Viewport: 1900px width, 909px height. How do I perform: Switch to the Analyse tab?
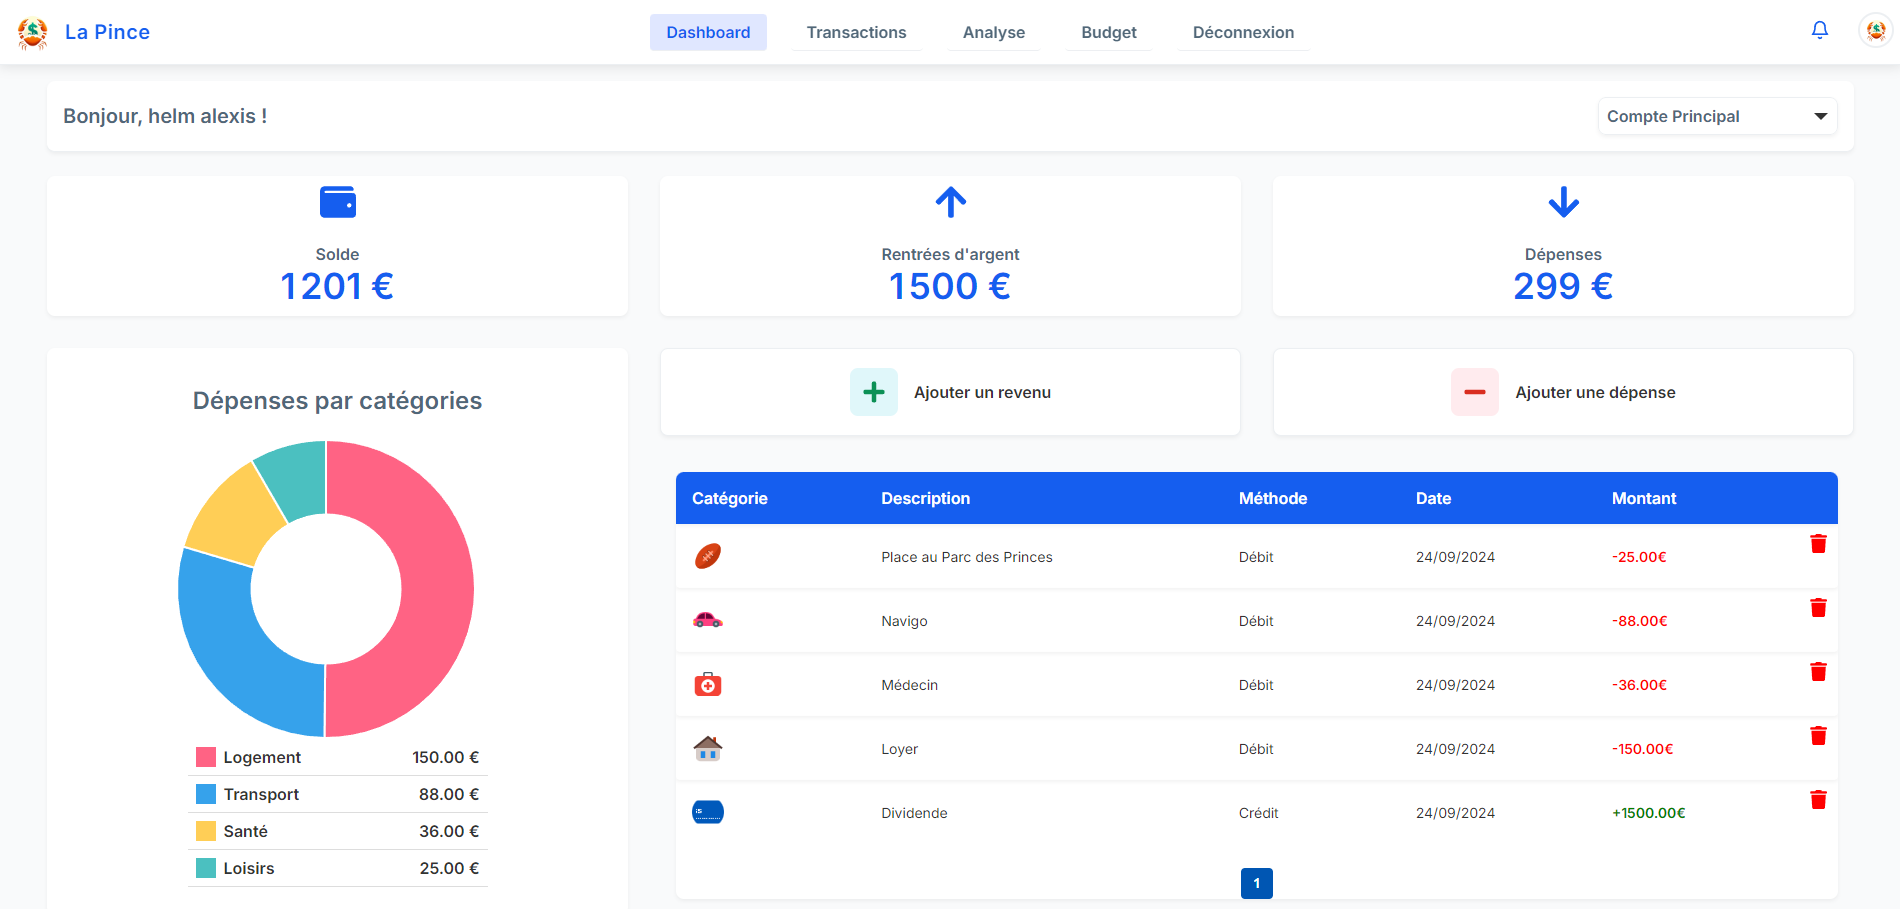coord(994,32)
